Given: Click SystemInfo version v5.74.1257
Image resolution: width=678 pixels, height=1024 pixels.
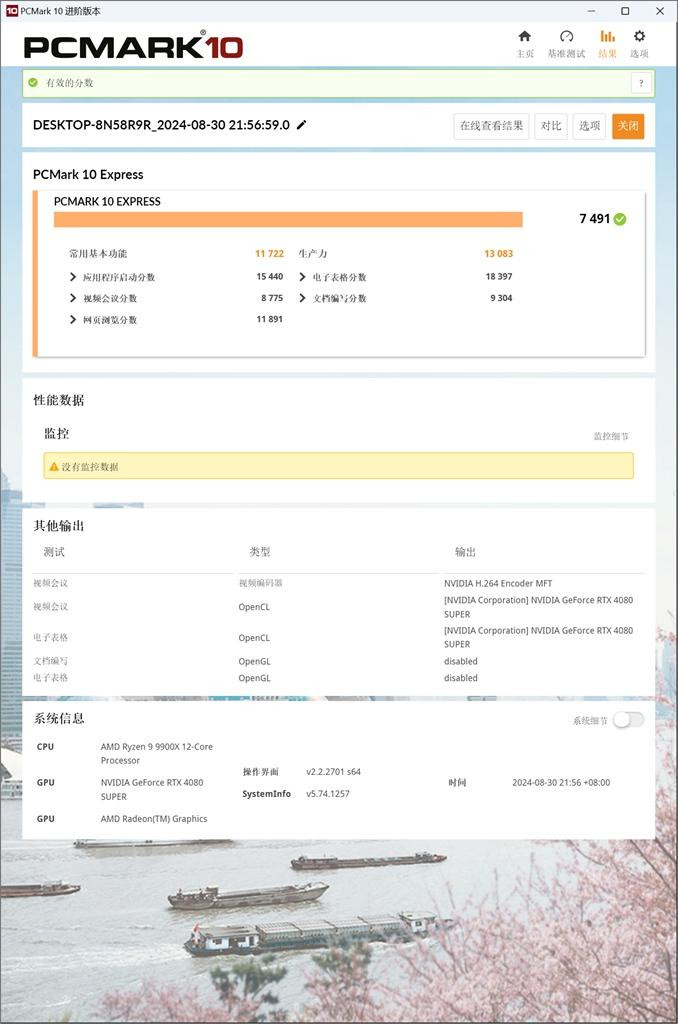Looking at the screenshot, I should (328, 793).
